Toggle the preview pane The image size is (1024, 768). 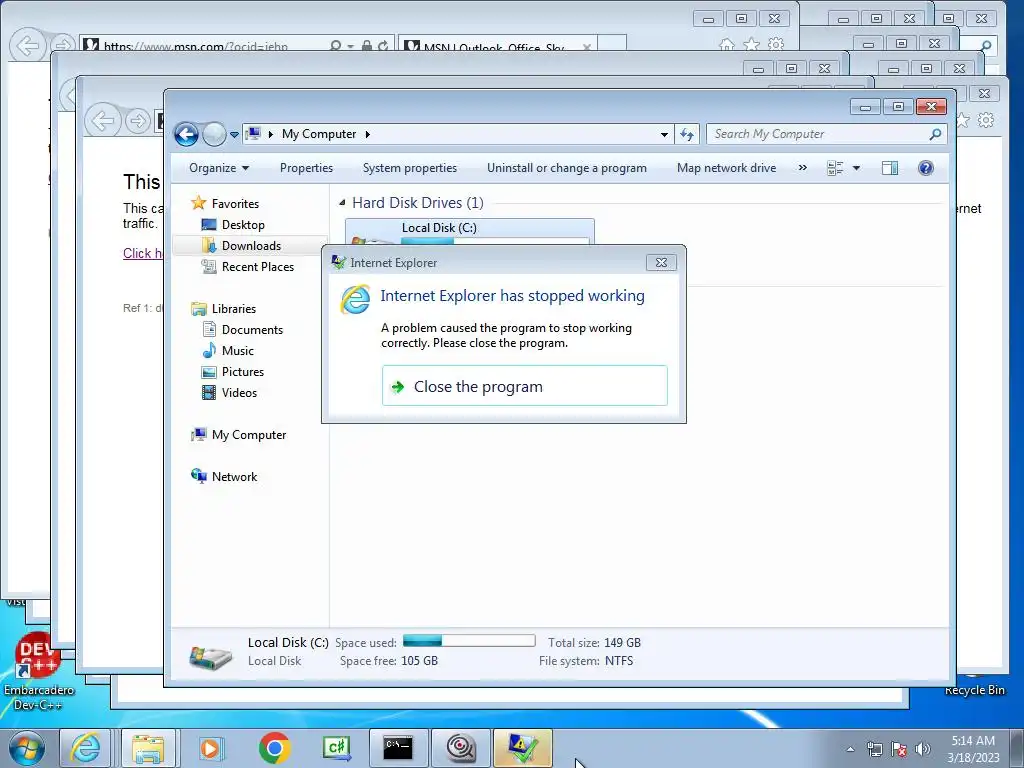click(x=889, y=168)
